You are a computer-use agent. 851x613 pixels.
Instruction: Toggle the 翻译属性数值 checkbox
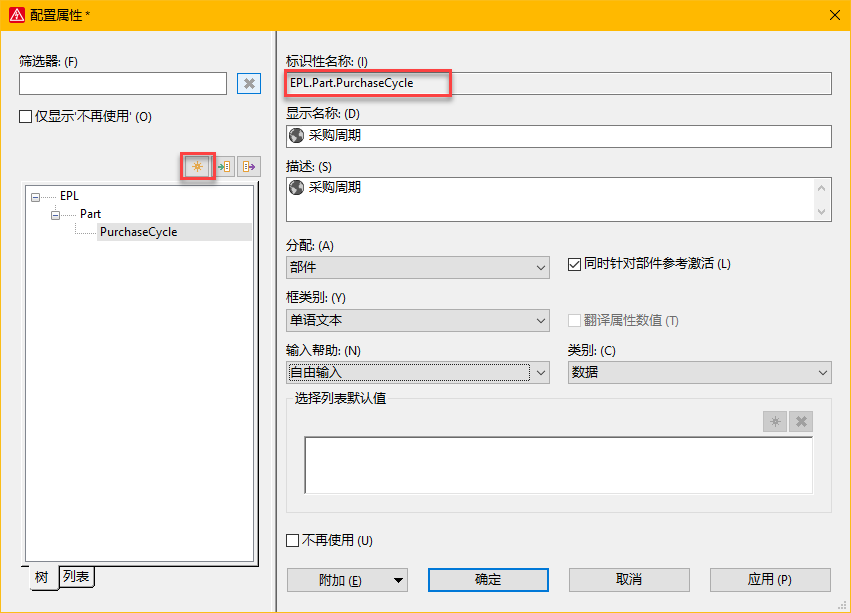574,320
